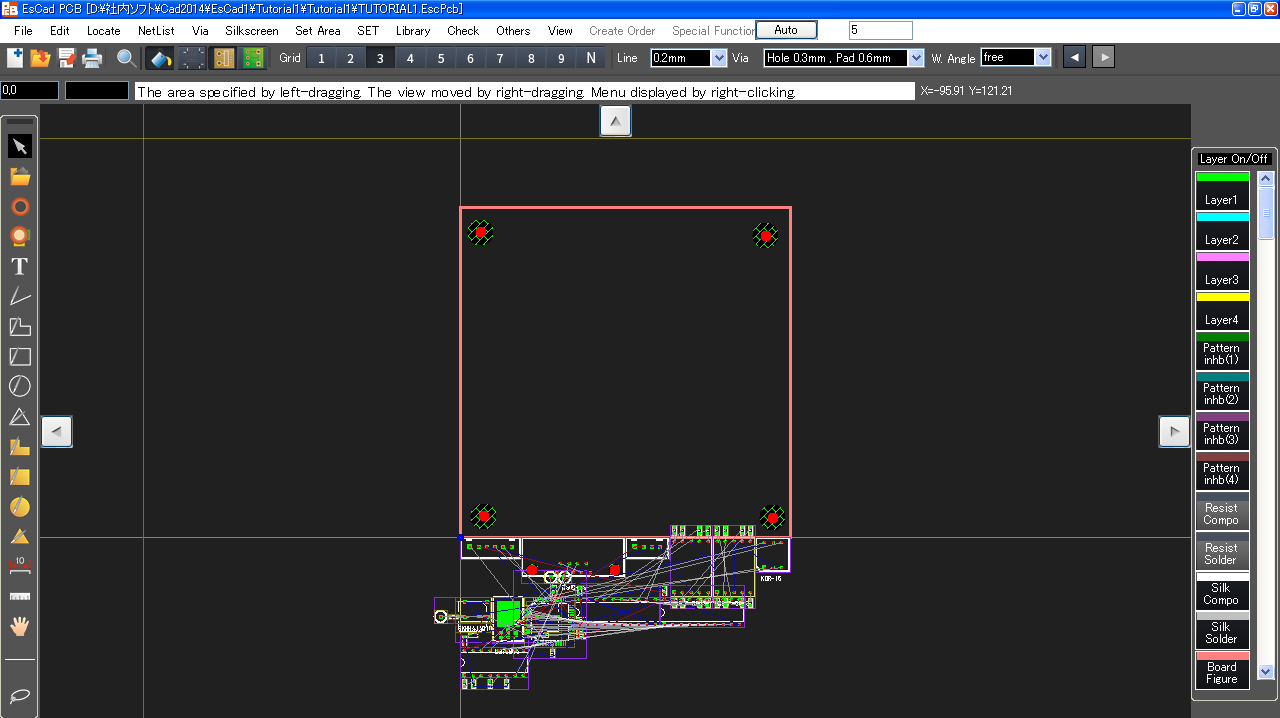Toggle Layer3 visibility
The height and width of the screenshot is (718, 1280).
[x=1222, y=270]
